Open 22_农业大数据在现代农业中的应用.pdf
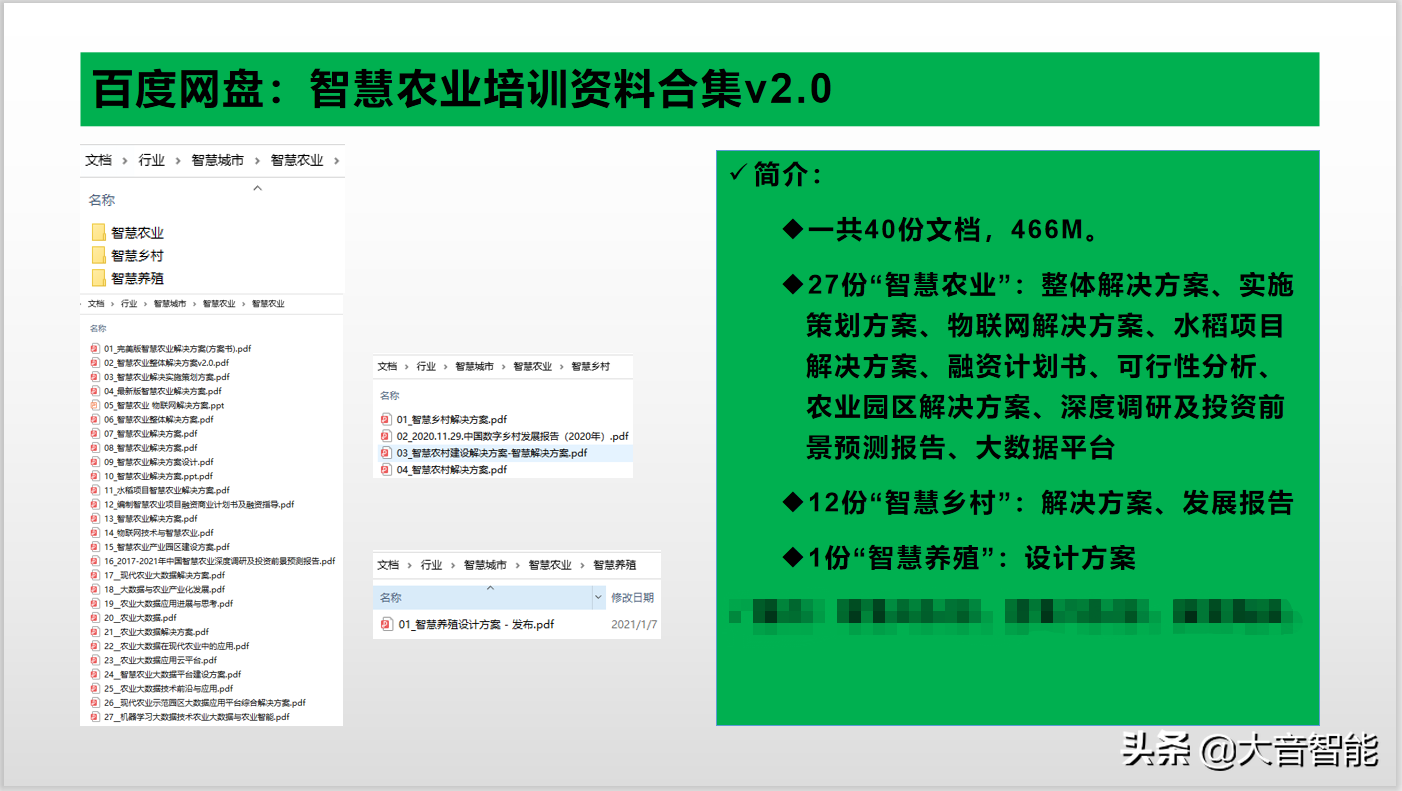Screen dimensions: 1402x791 (176, 646)
